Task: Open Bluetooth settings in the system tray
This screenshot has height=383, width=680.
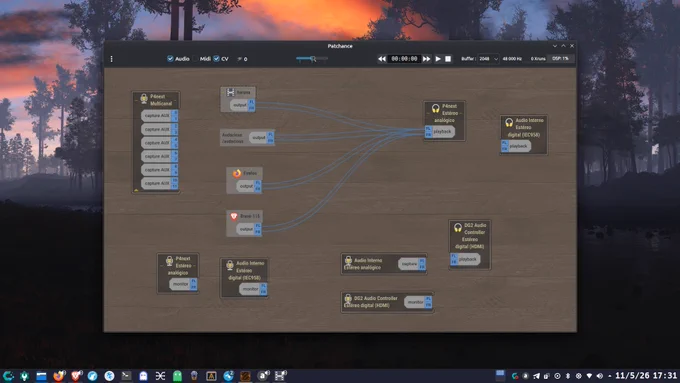Action: click(568, 376)
